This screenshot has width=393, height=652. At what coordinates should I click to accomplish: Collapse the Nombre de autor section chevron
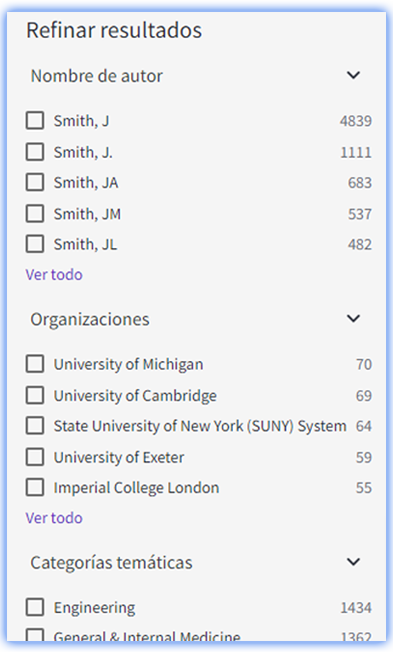point(353,75)
